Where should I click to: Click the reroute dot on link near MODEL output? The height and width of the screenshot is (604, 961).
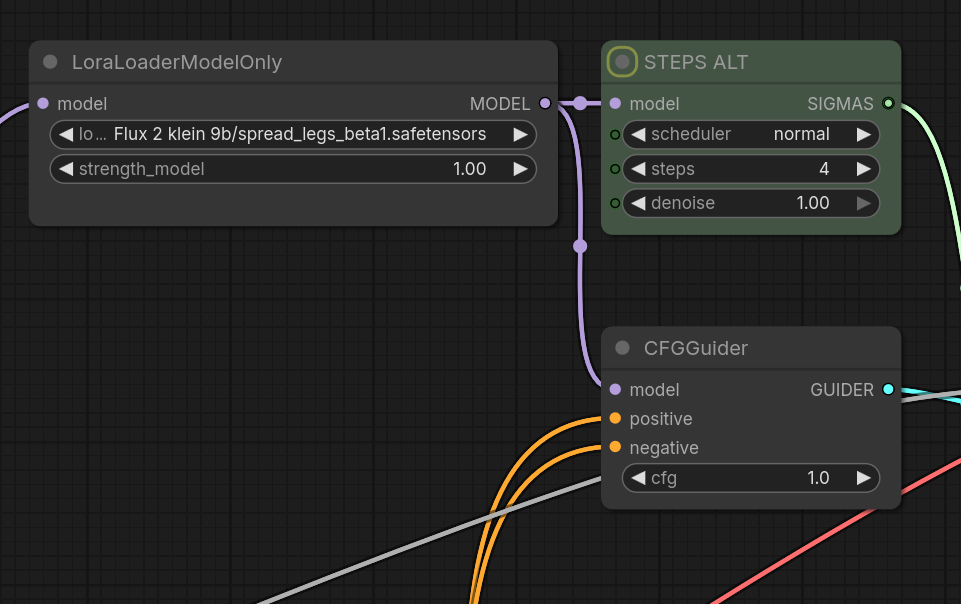[x=580, y=104]
